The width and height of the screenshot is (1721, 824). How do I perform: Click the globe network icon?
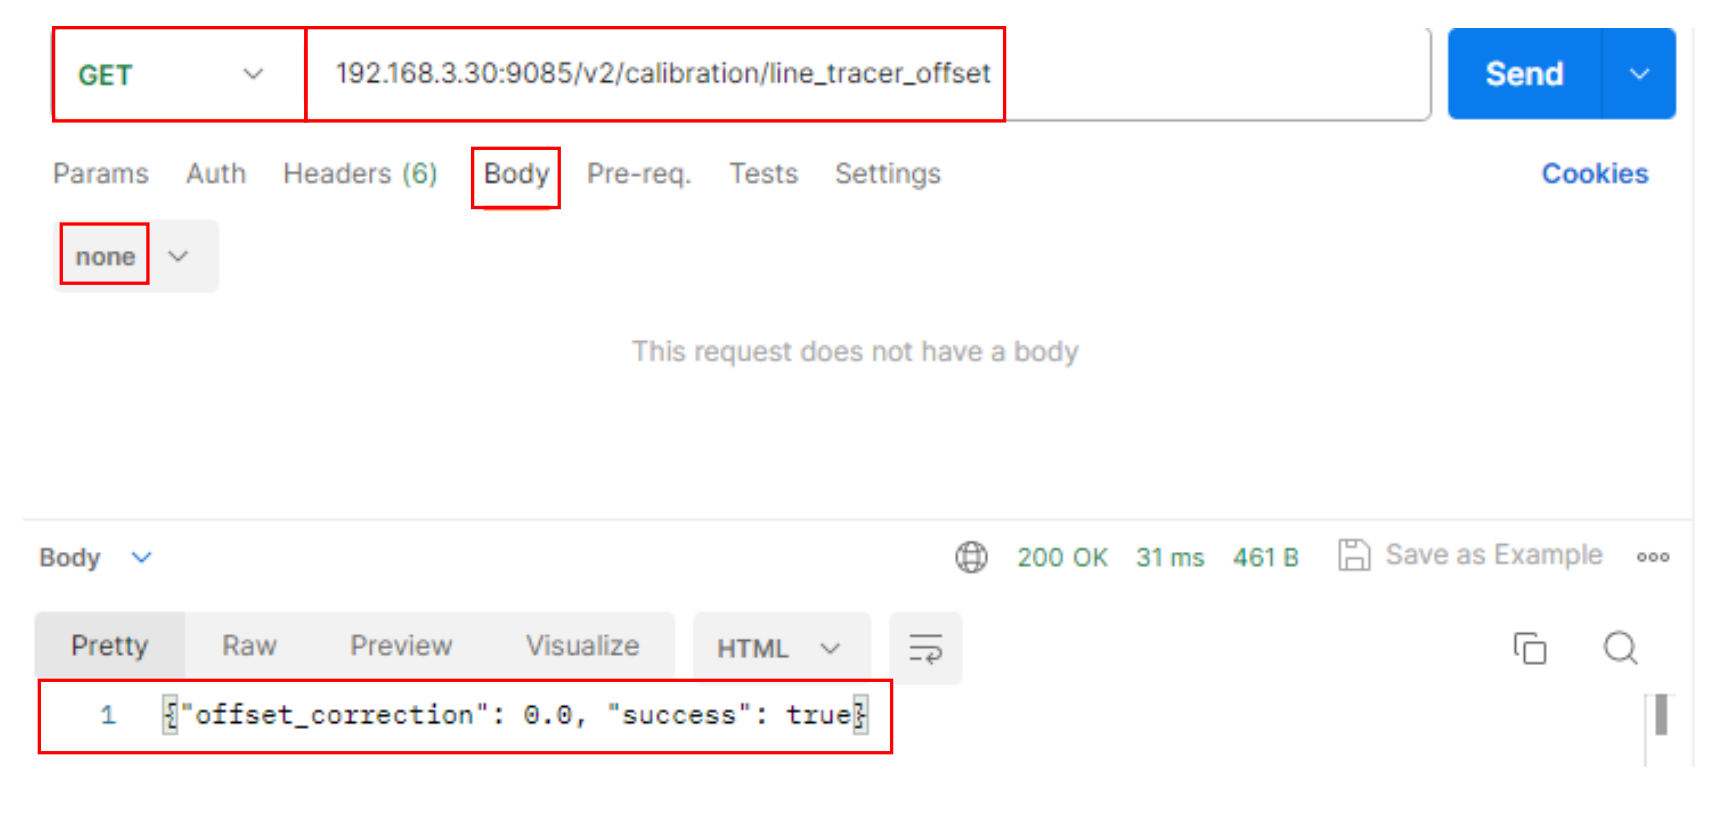click(971, 557)
